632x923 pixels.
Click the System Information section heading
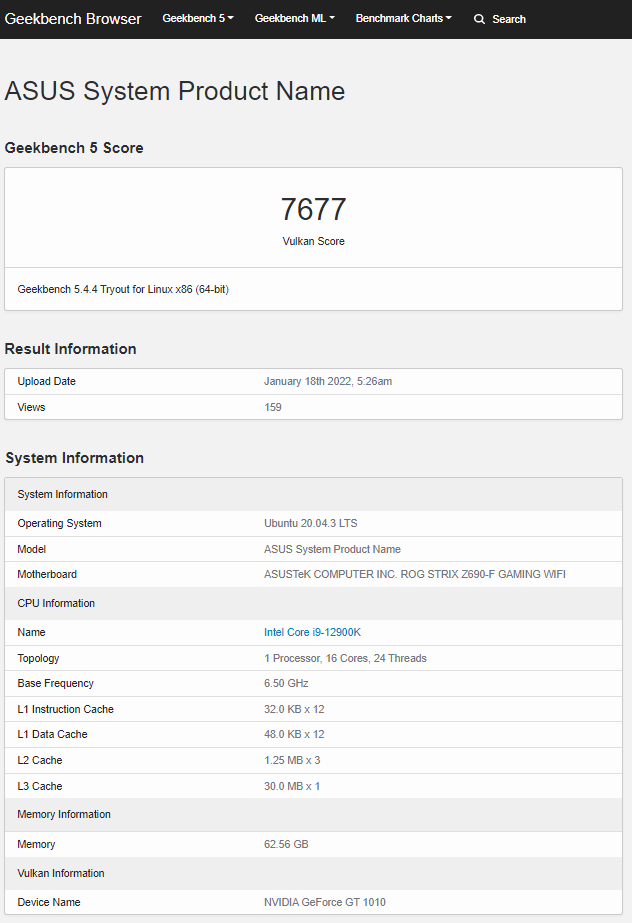click(x=75, y=457)
